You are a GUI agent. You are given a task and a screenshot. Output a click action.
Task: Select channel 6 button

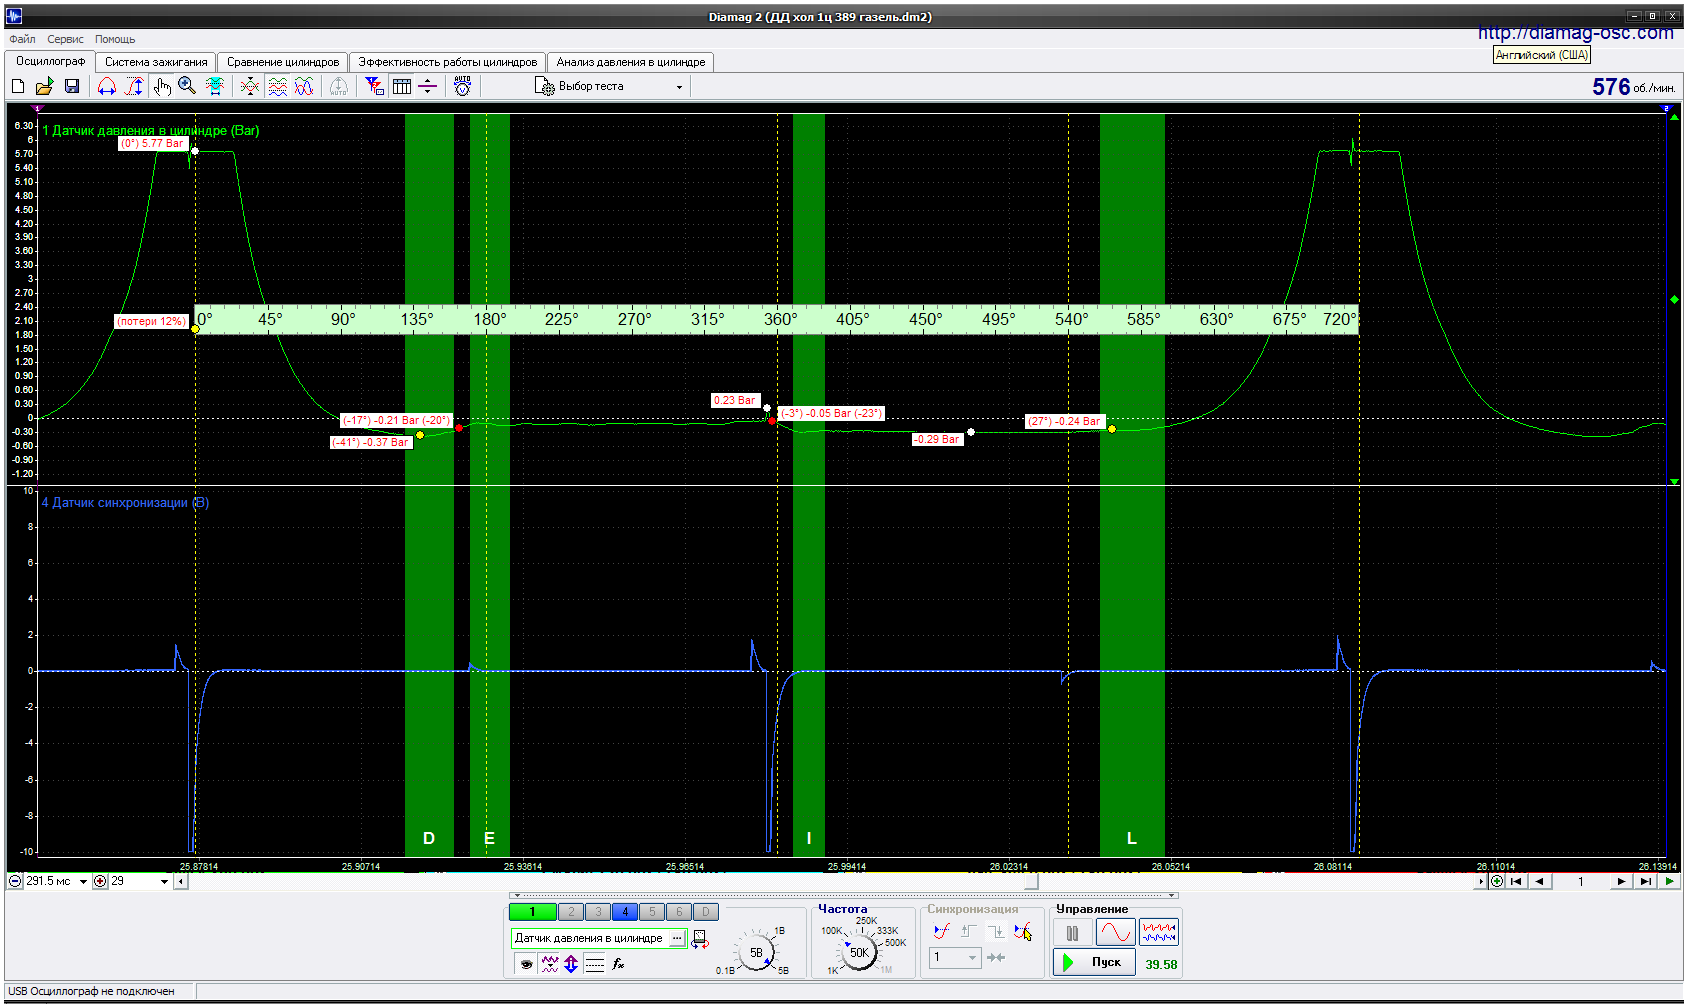click(679, 912)
